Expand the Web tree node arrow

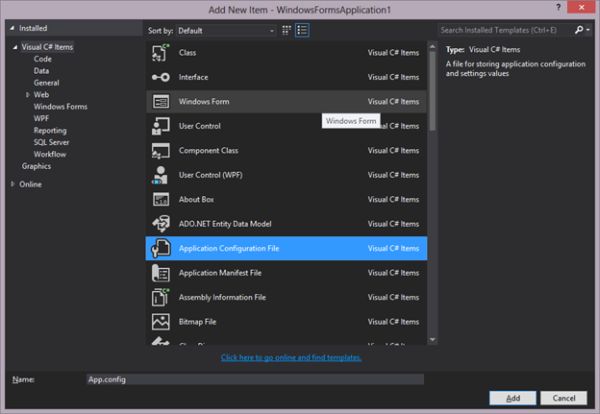click(28, 95)
